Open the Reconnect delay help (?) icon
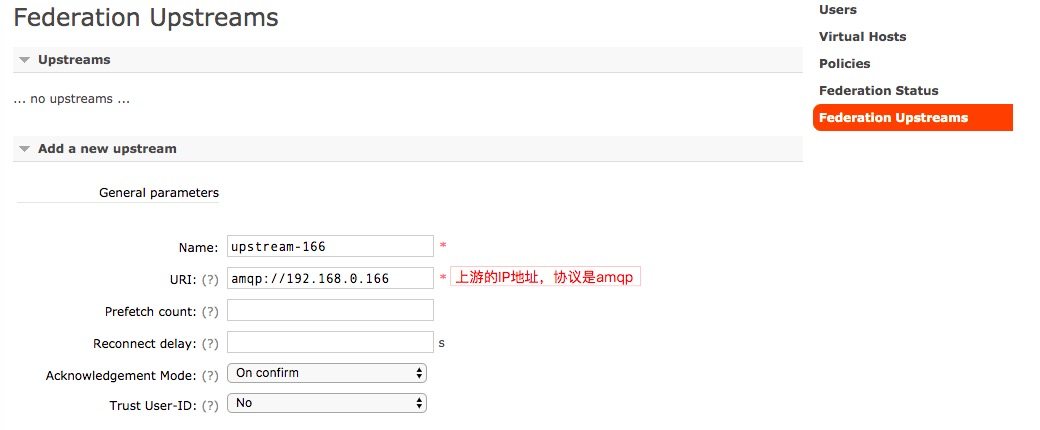The height and width of the screenshot is (430, 1040). 210,344
